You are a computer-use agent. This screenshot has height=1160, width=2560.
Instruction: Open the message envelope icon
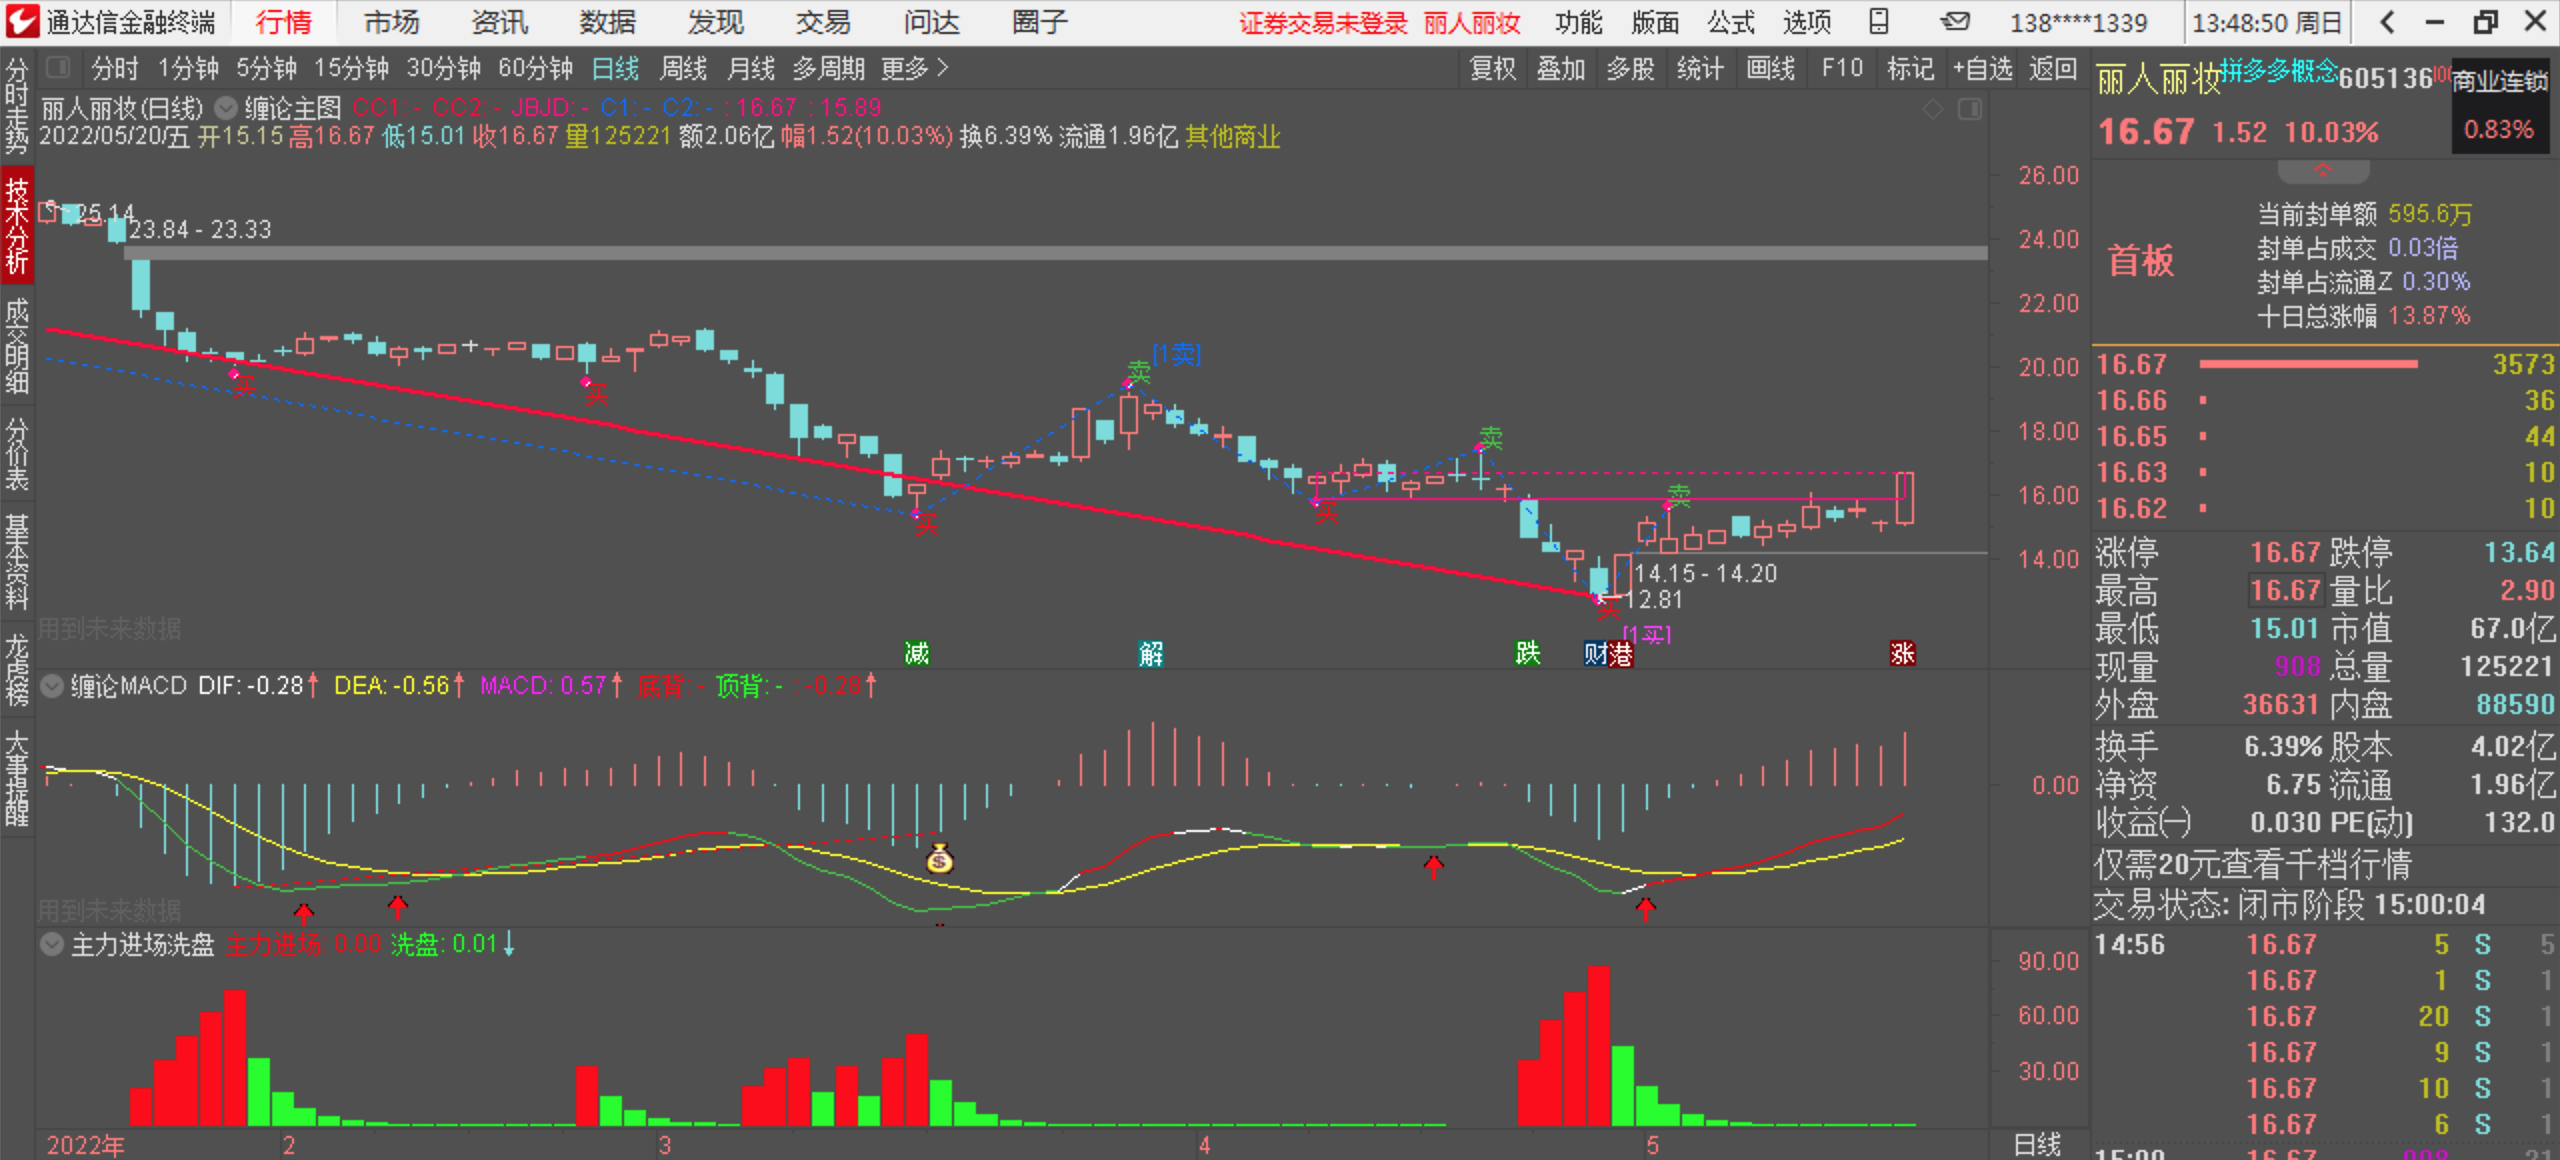tap(1955, 21)
